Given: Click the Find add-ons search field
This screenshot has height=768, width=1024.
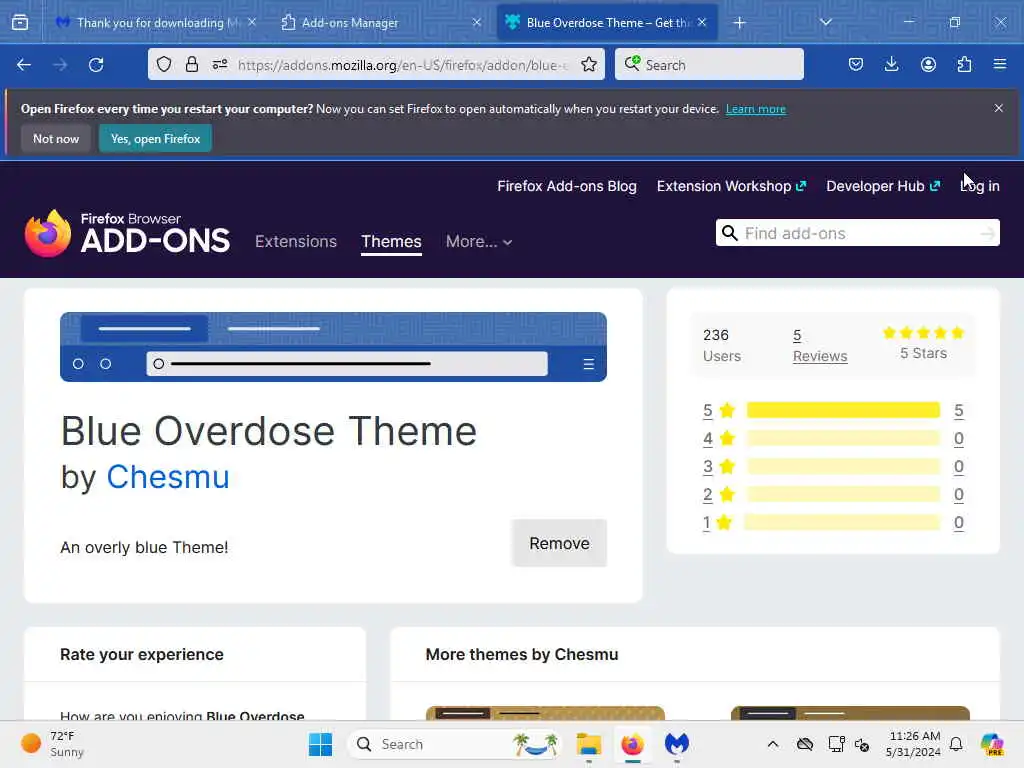Looking at the screenshot, I should coord(857,233).
